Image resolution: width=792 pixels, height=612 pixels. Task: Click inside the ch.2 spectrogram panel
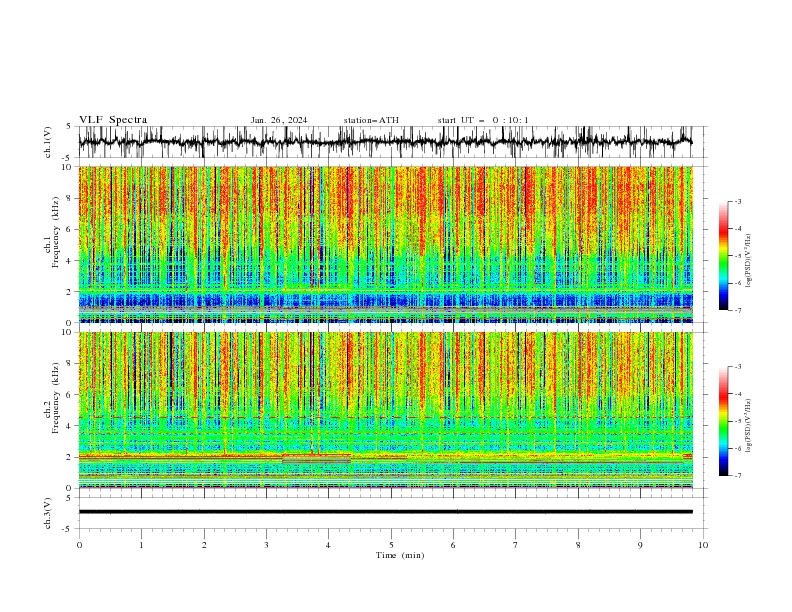(385, 410)
